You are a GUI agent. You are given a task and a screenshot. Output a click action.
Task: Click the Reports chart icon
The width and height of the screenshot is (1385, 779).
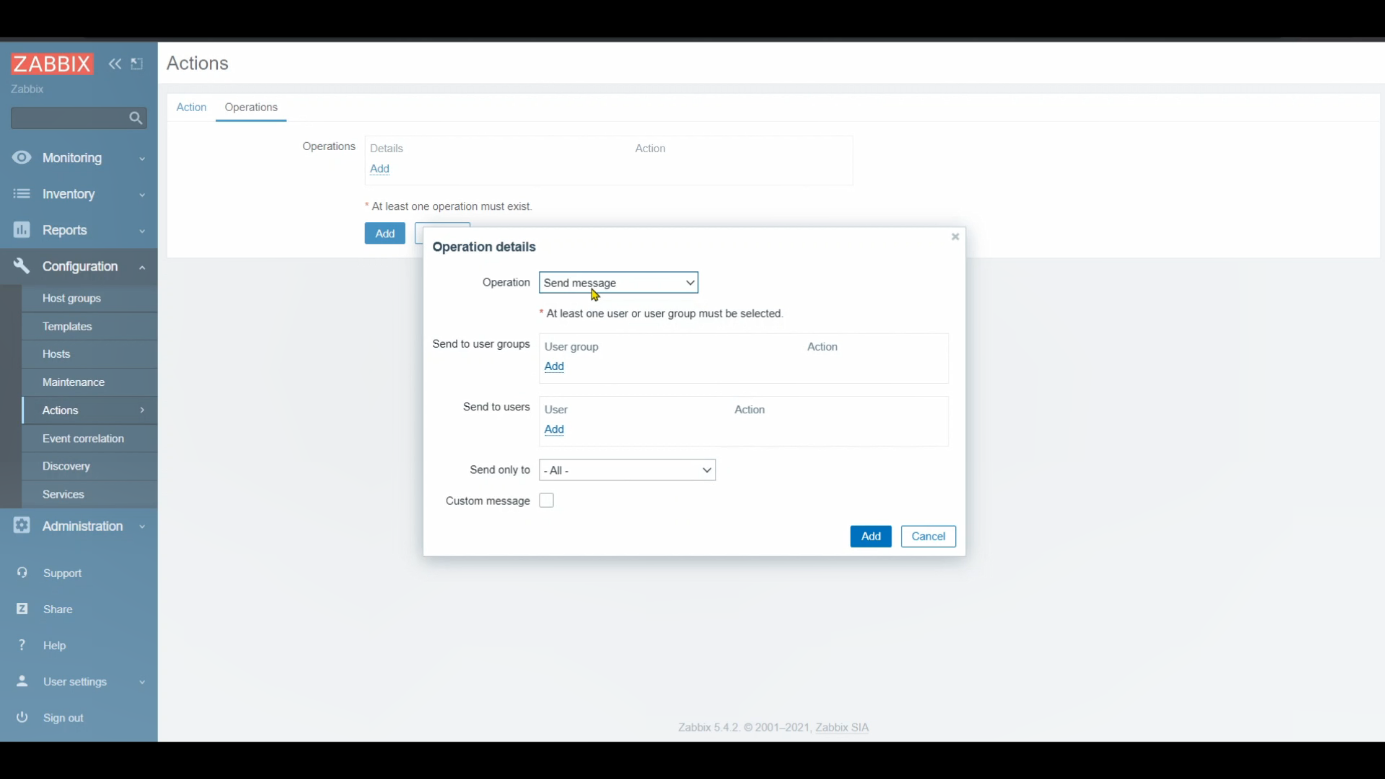(21, 230)
